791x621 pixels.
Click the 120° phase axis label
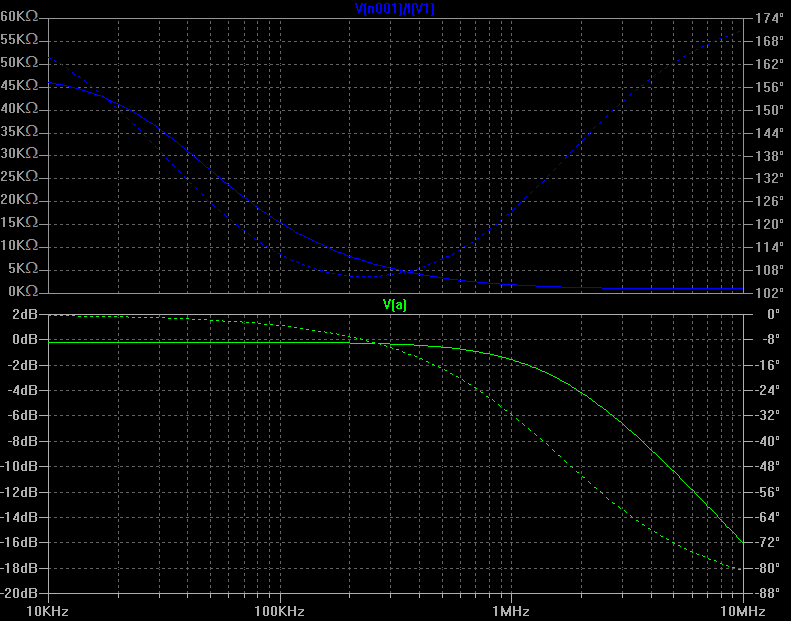[769, 224]
